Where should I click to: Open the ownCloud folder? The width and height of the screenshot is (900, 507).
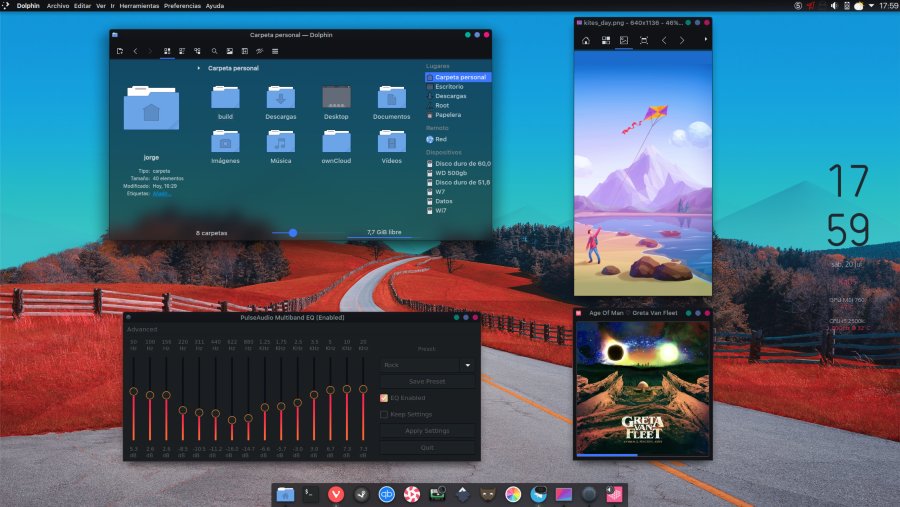point(336,146)
